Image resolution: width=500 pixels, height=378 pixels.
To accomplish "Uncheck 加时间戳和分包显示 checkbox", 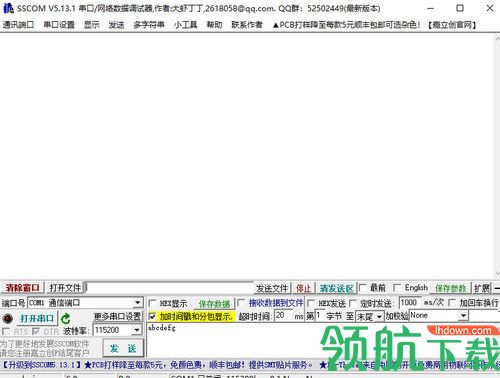I will (x=152, y=316).
